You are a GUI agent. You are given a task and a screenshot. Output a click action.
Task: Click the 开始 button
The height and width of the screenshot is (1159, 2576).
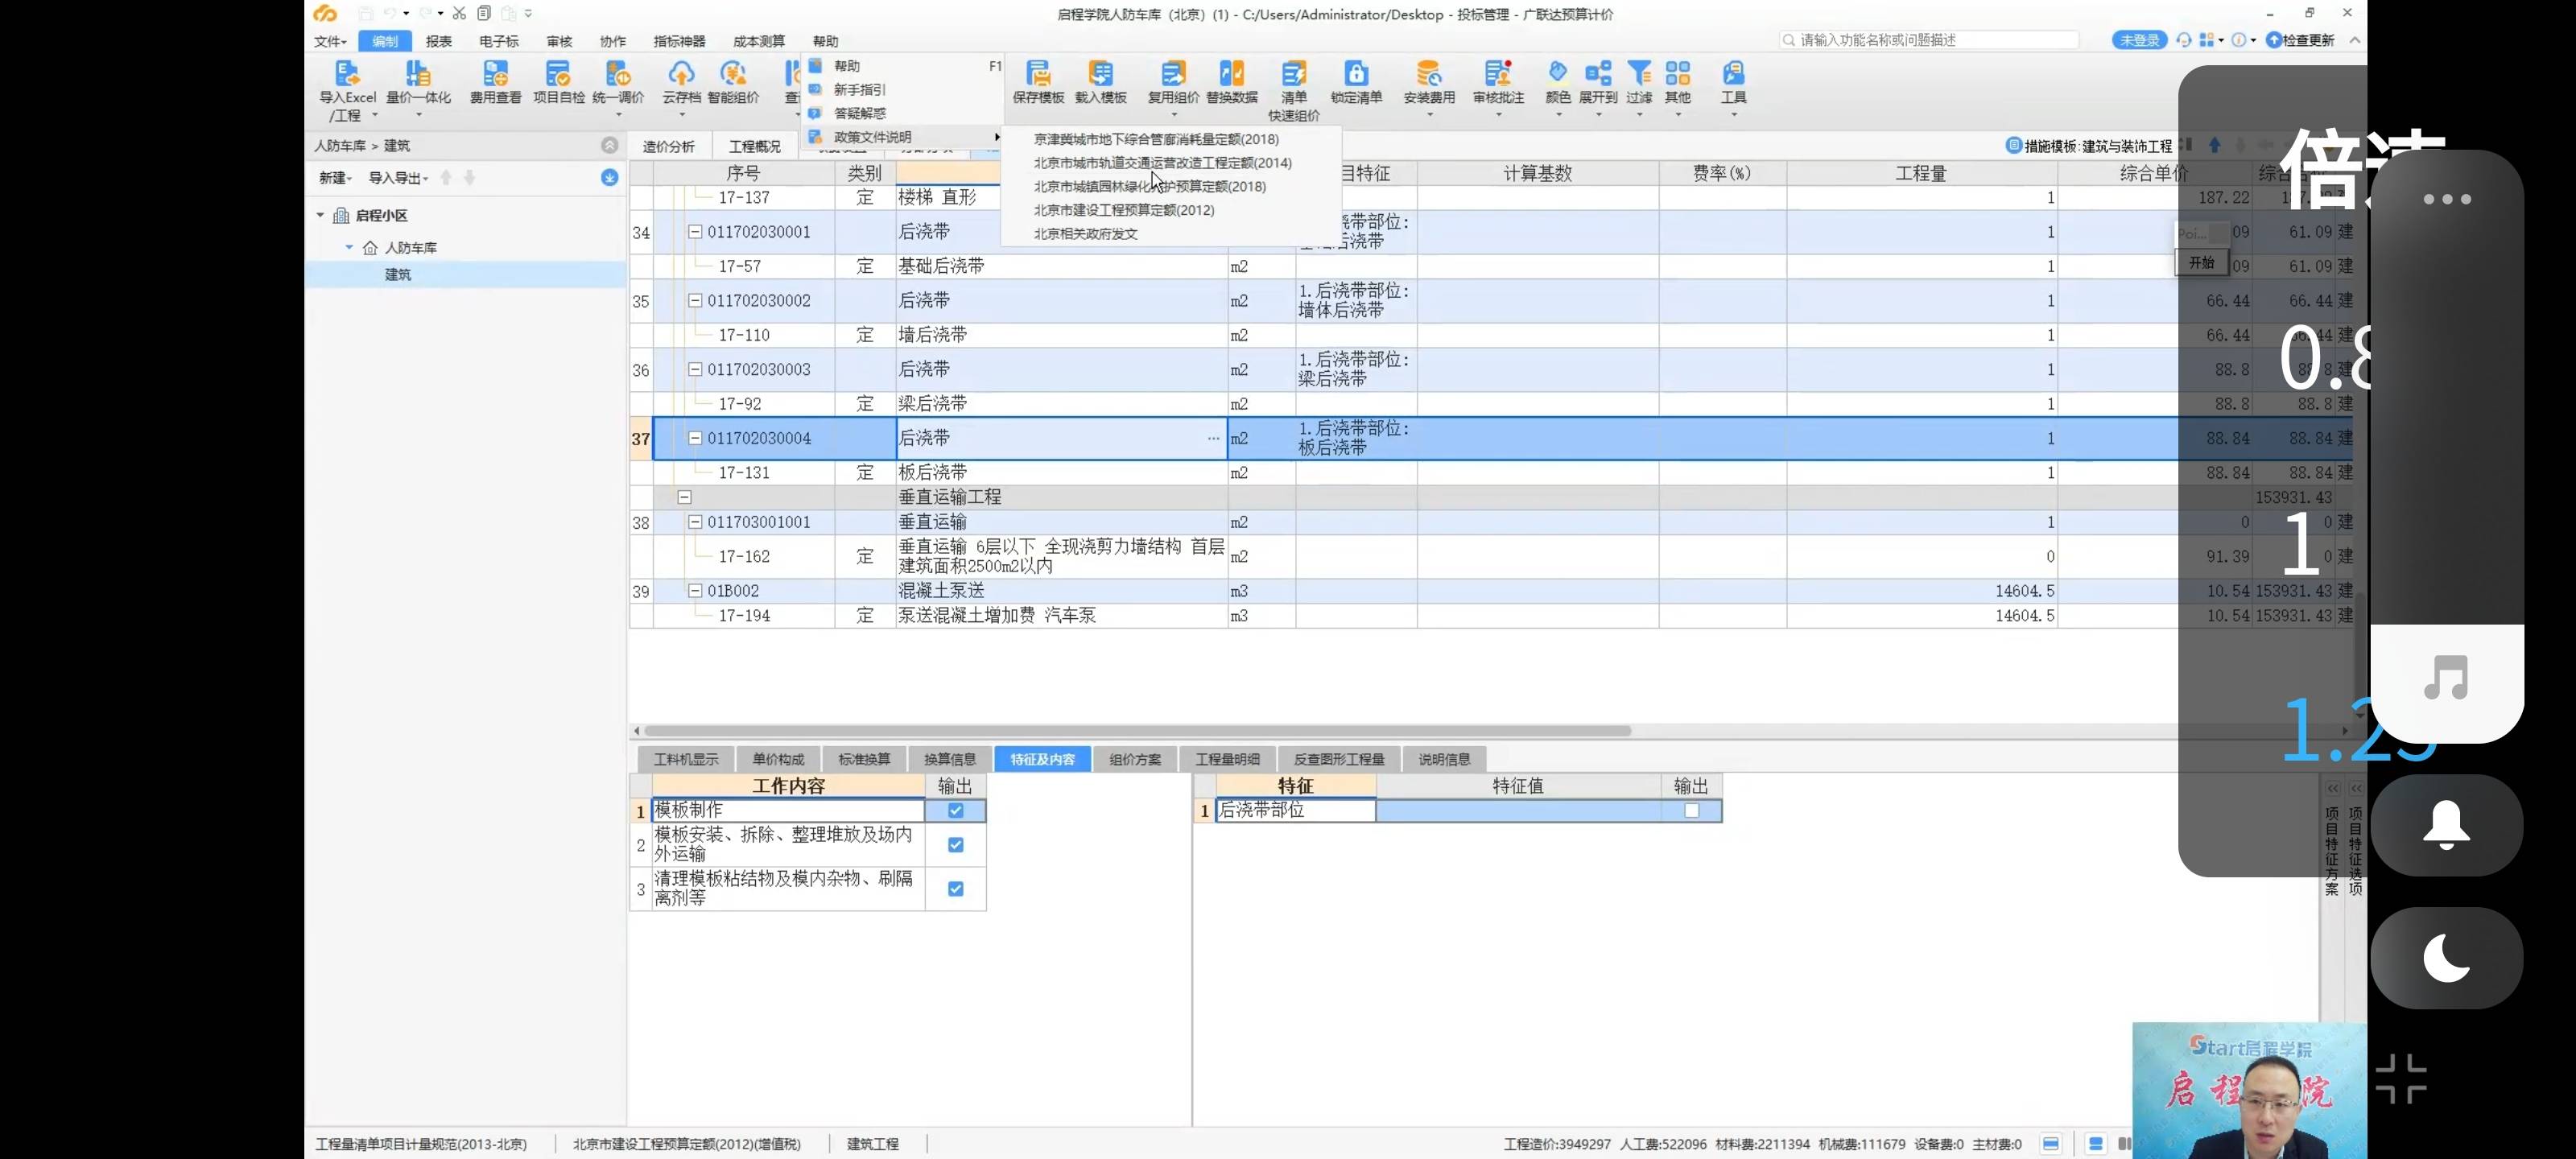2201,262
